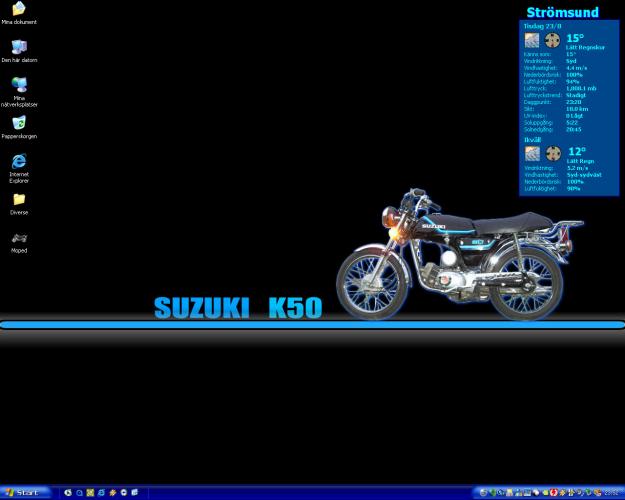The width and height of the screenshot is (625, 500).
Task: Click the Papperskorgen recycle bin icon
Action: [18, 124]
